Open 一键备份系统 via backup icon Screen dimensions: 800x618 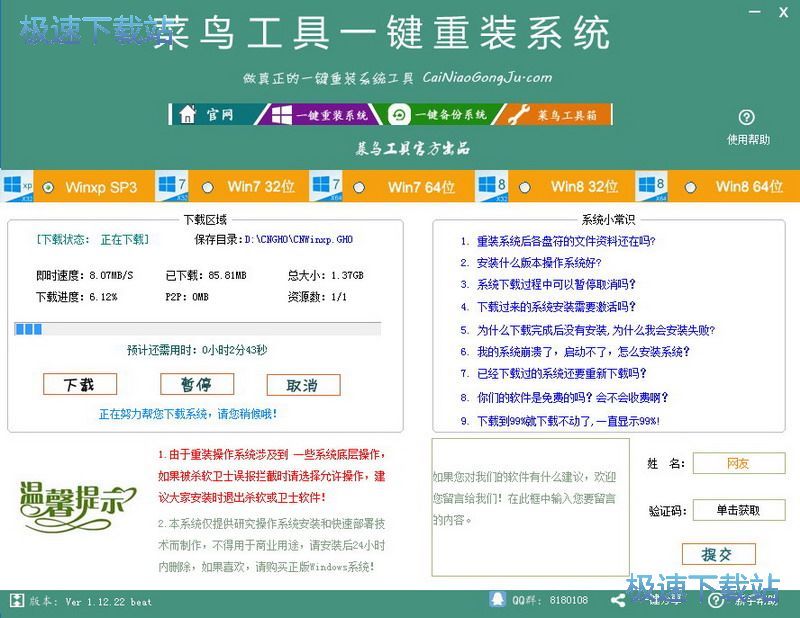[x=399, y=114]
